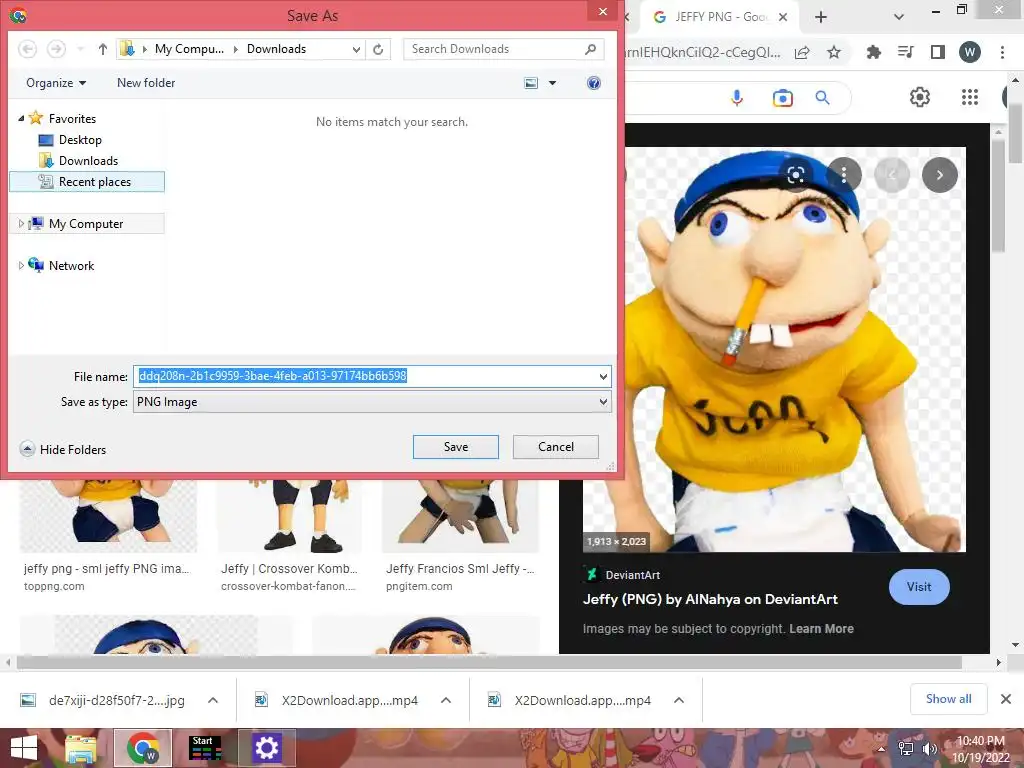Click the My Compu... breadcrumb segment
The height and width of the screenshot is (768, 1024).
point(189,49)
